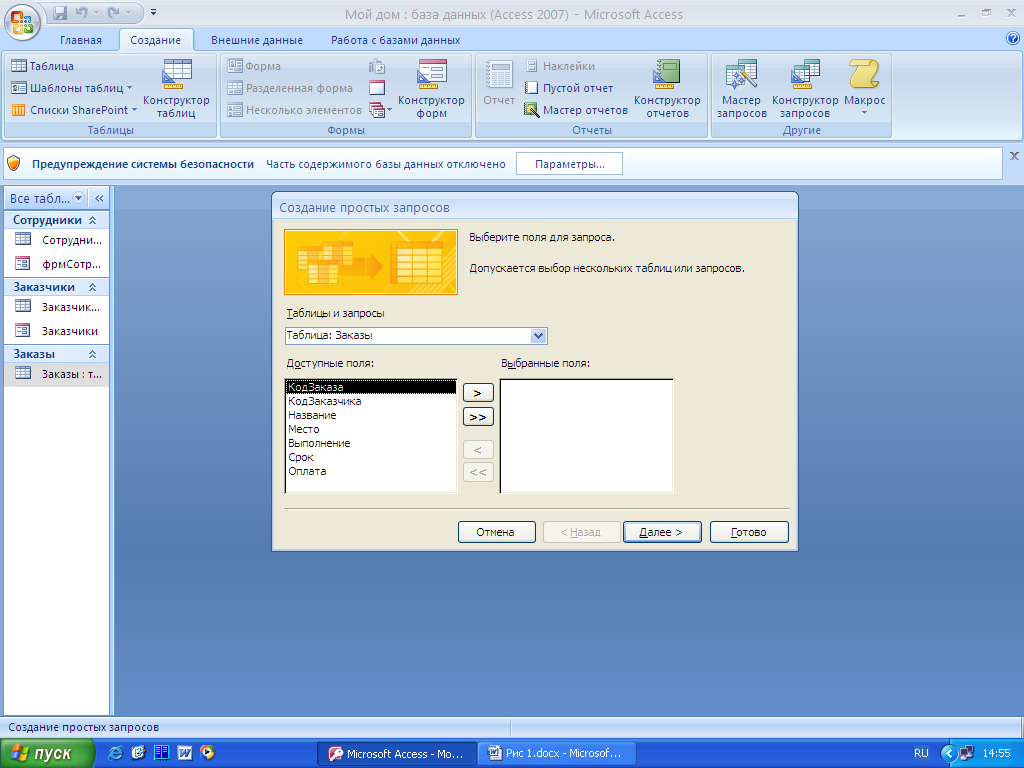The width and height of the screenshot is (1024, 768).
Task: Open Работа с базами данных tab
Action: coord(395,40)
